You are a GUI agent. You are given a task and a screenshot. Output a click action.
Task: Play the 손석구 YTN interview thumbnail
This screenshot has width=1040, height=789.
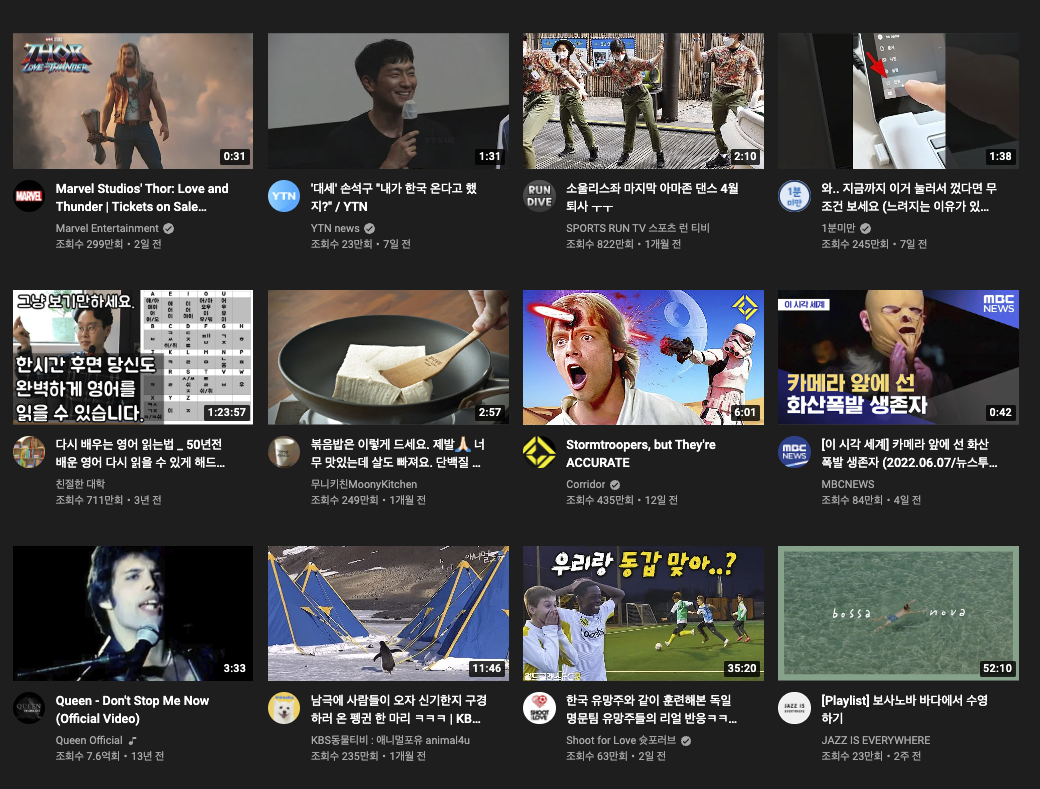click(388, 101)
